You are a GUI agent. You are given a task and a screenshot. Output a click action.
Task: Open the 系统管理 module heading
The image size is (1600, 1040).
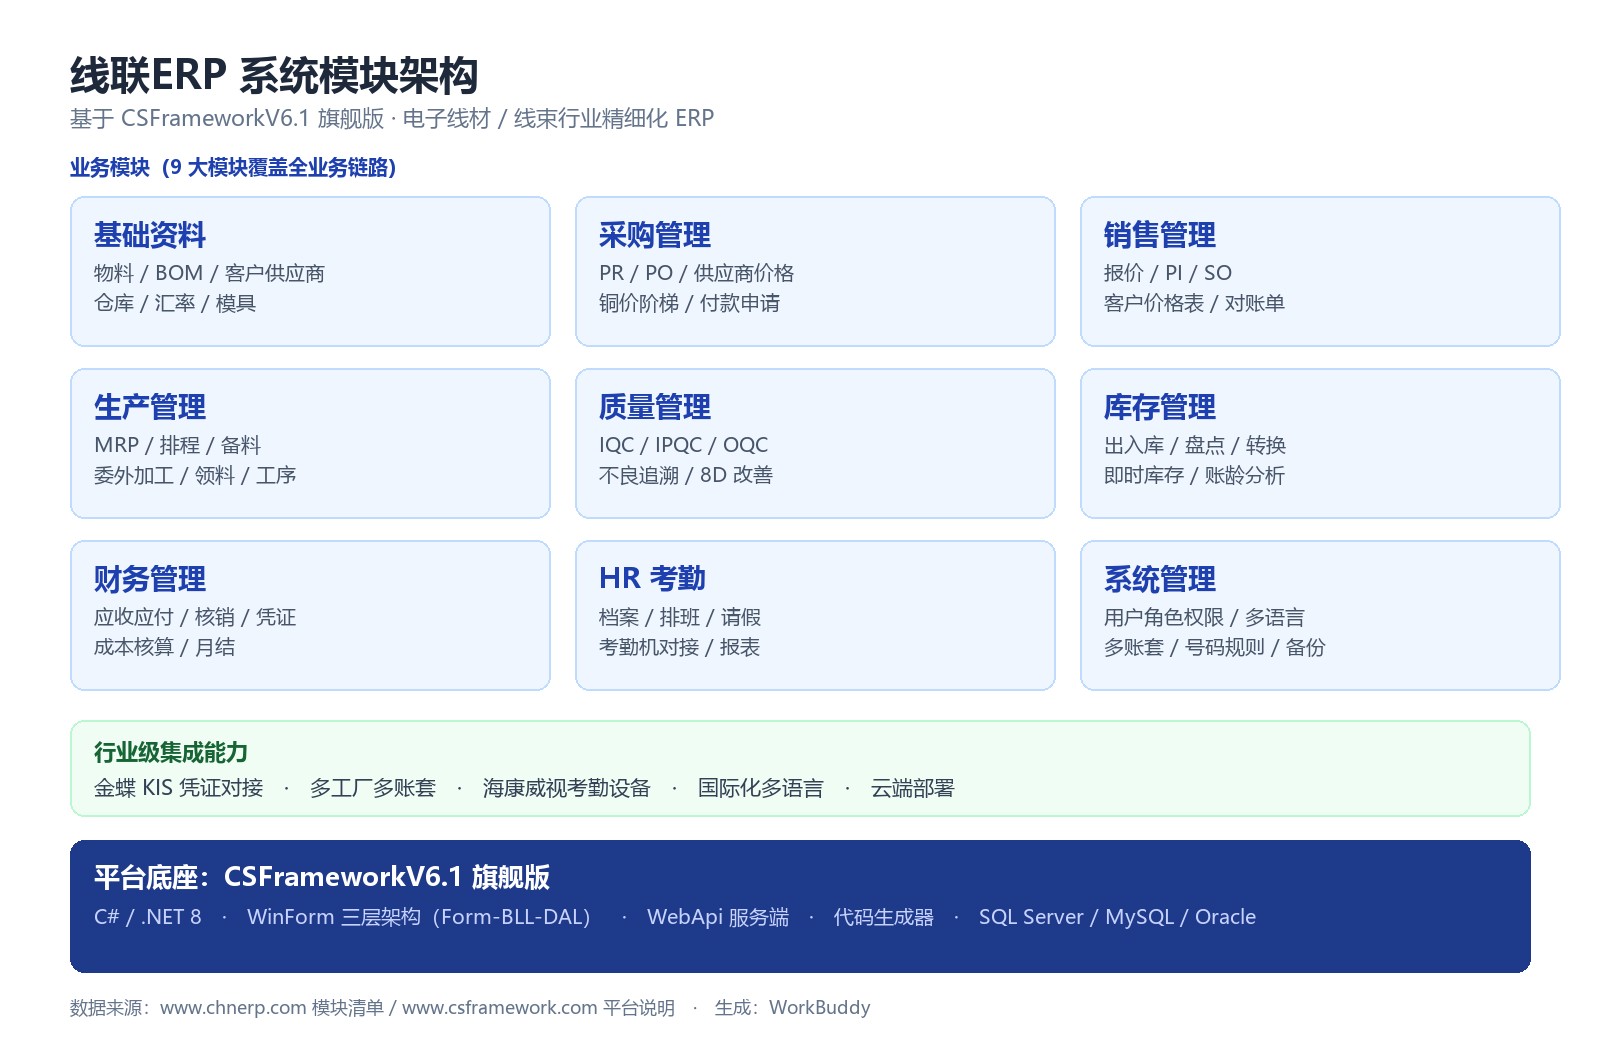(x=1160, y=579)
